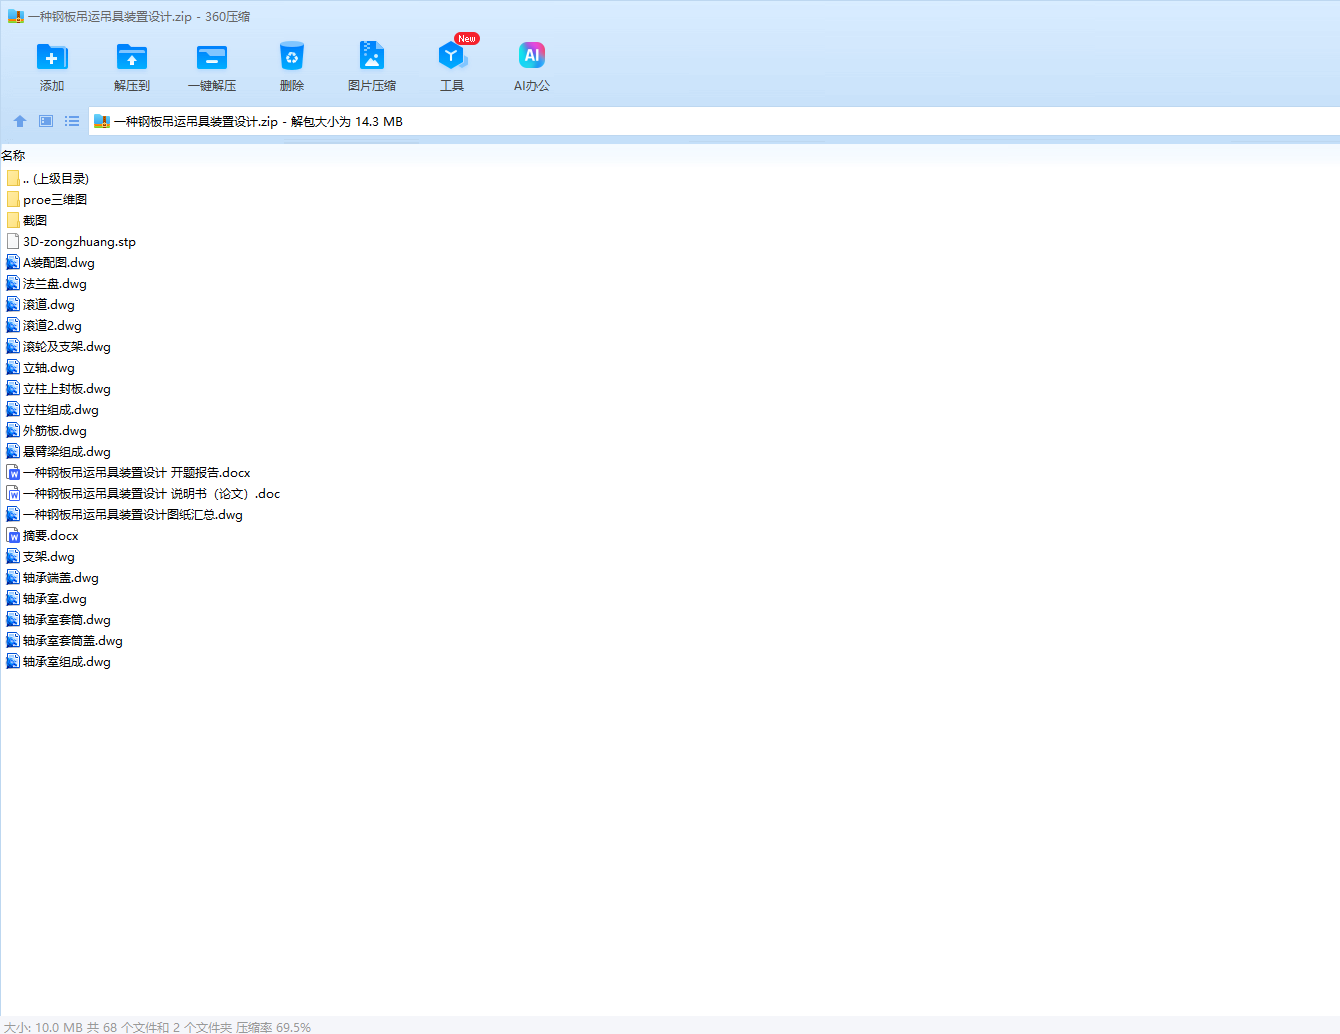Viewport: 1340px width, 1034px height.
Task: Click the folder icon beside proe三维图
Action: click(13, 199)
